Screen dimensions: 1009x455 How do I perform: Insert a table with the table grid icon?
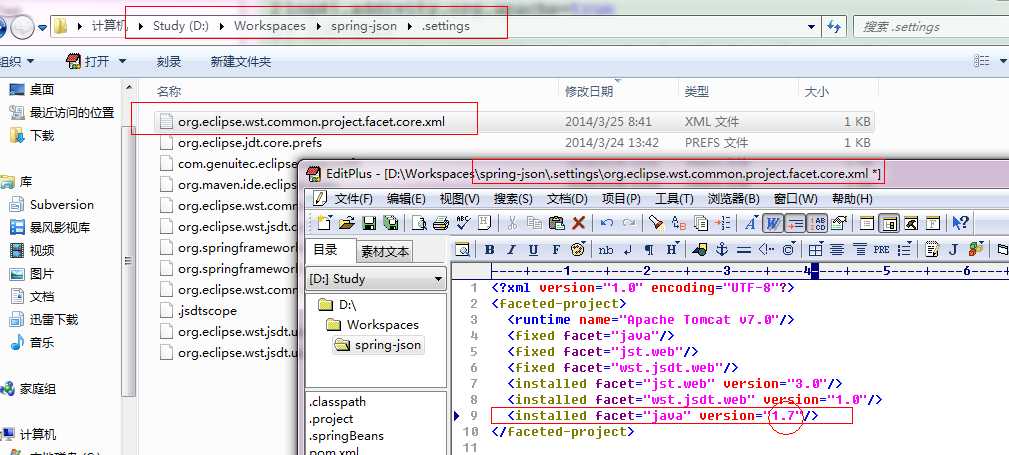[x=815, y=249]
